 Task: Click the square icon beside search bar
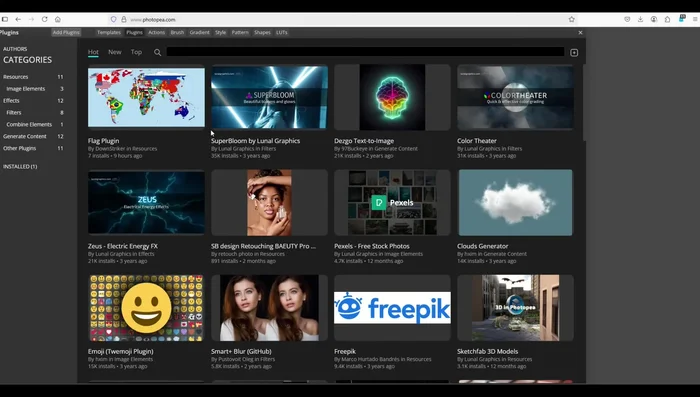click(574, 53)
